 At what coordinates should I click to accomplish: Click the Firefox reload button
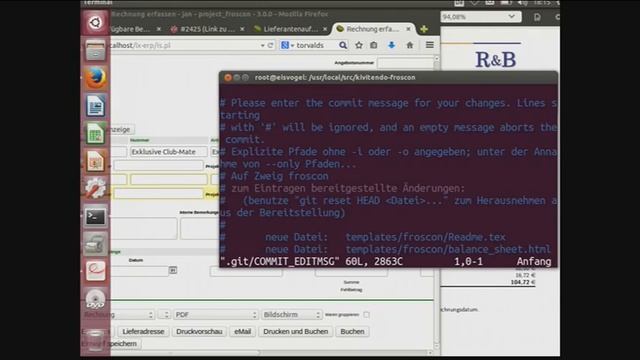[x=270, y=45]
